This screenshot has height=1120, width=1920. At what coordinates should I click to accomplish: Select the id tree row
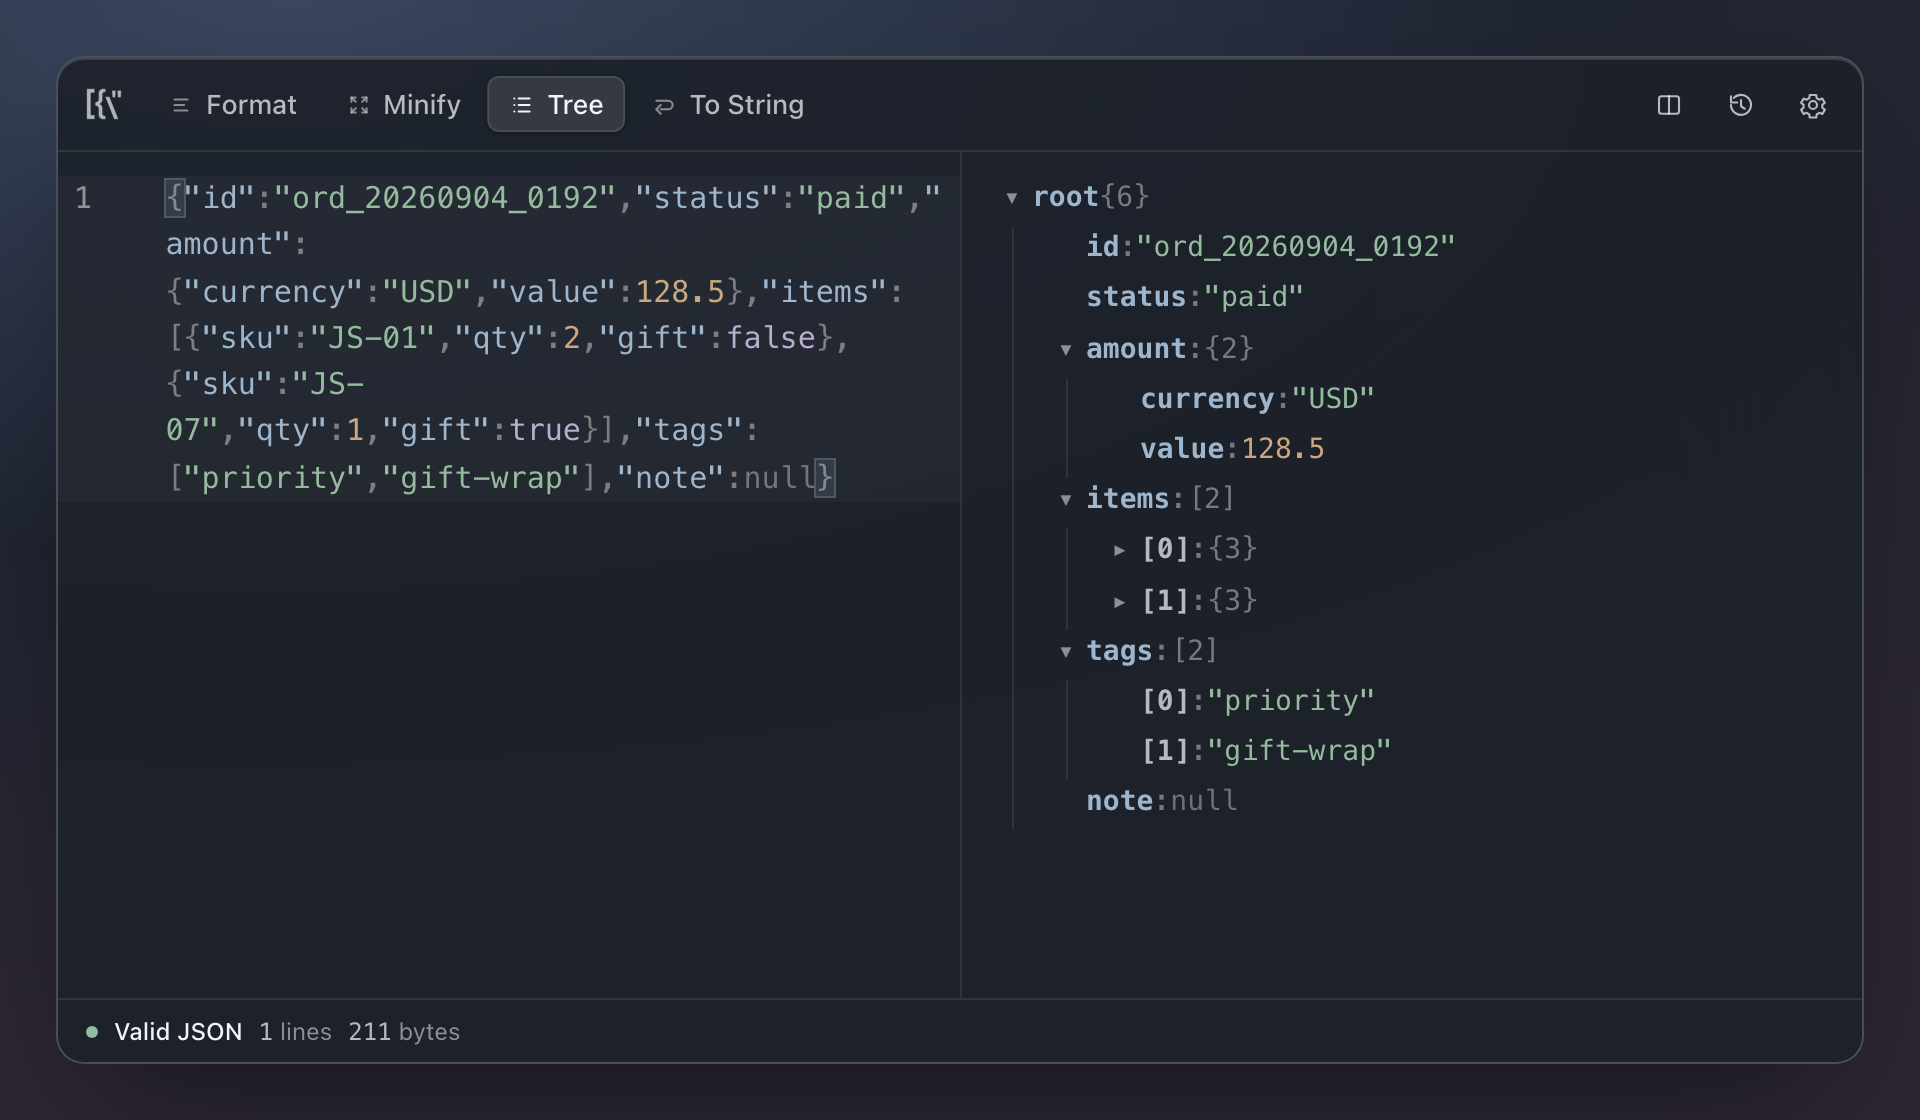[1270, 246]
